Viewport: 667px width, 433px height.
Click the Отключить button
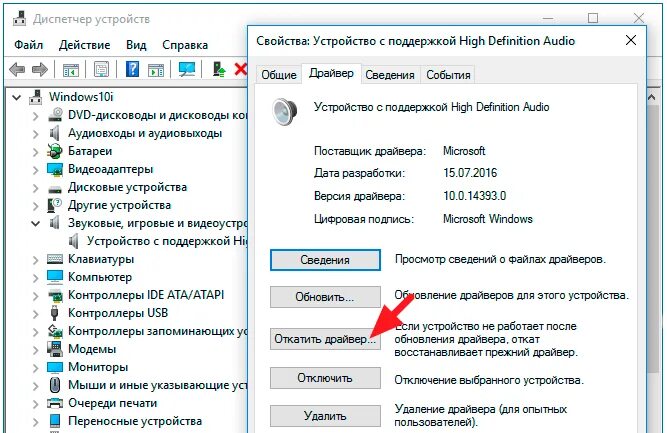[x=325, y=378]
